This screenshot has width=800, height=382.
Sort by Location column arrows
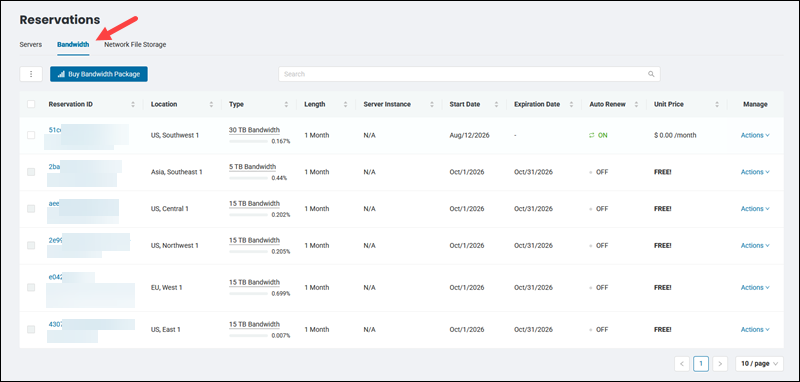click(x=211, y=104)
